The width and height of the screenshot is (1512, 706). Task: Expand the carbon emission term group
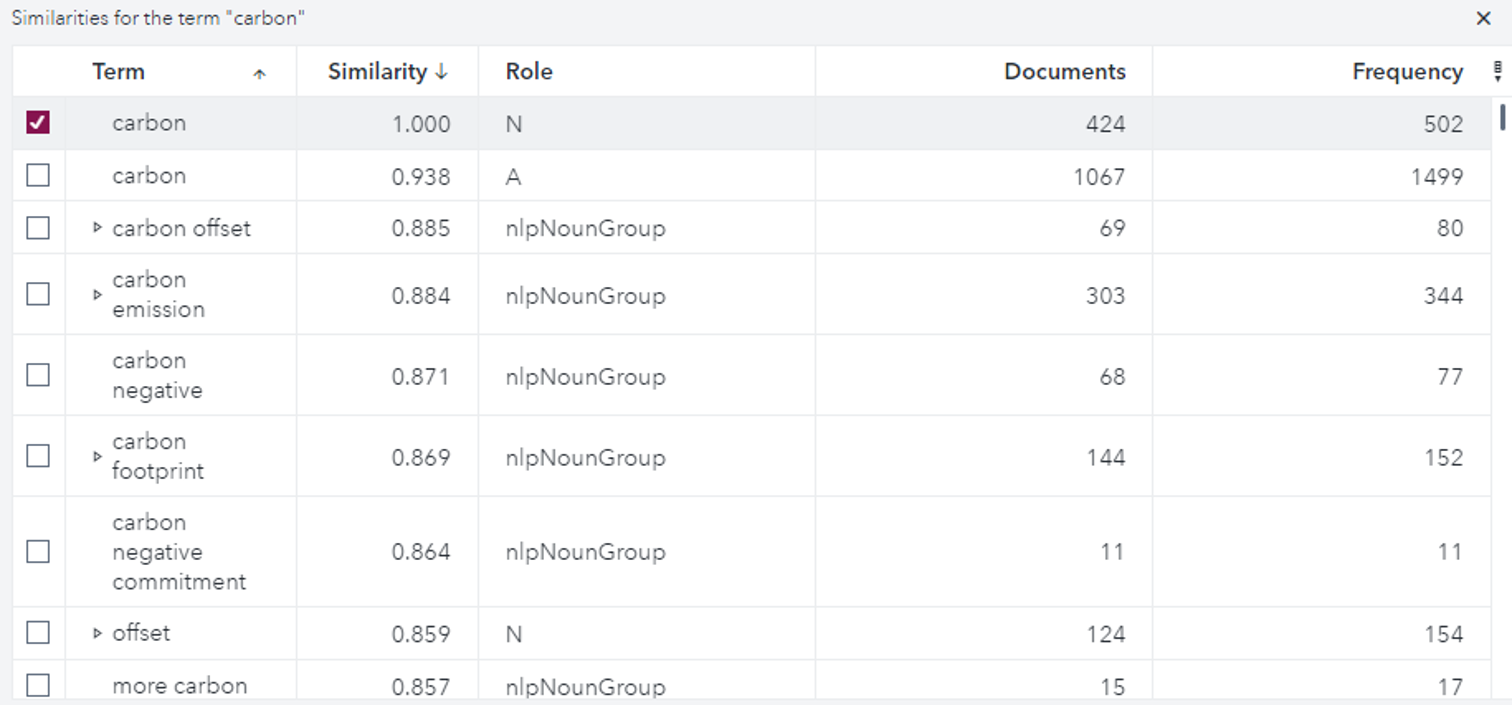coord(97,295)
